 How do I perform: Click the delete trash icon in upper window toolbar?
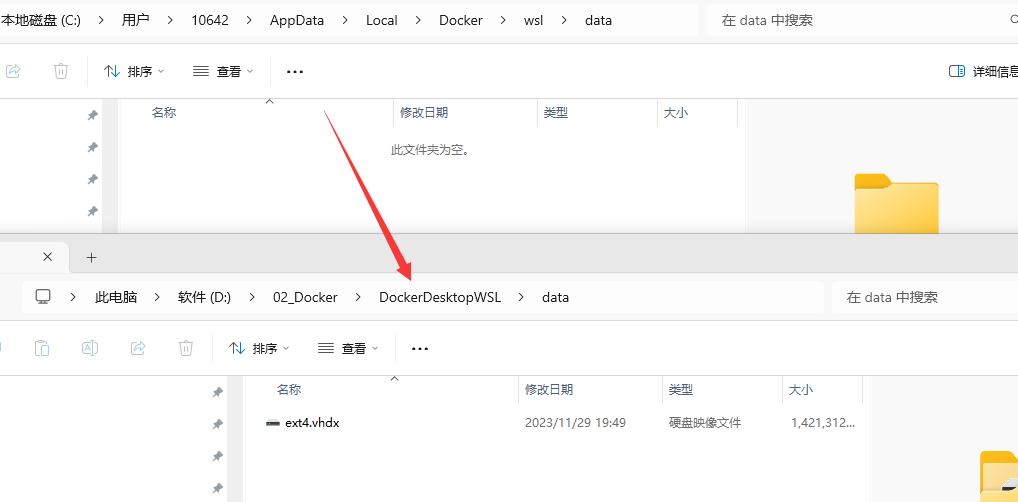click(x=61, y=71)
